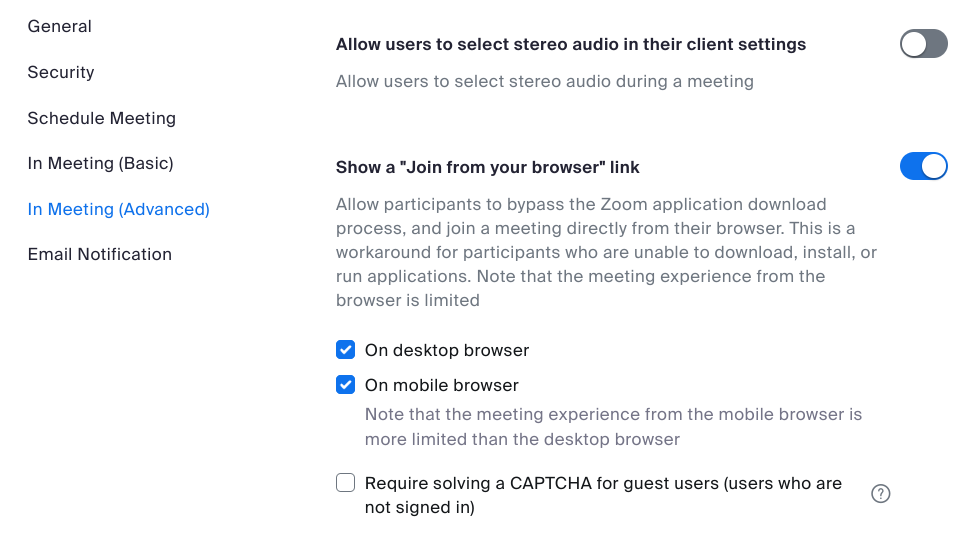The height and width of the screenshot is (537, 964).
Task: Turn off the "Join from your browser" toggle
Action: (923, 166)
